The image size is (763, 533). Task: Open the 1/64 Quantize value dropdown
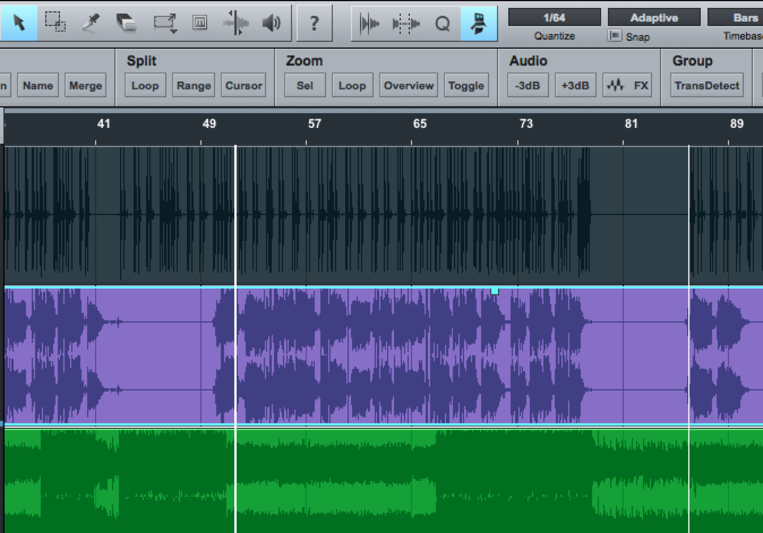(554, 18)
